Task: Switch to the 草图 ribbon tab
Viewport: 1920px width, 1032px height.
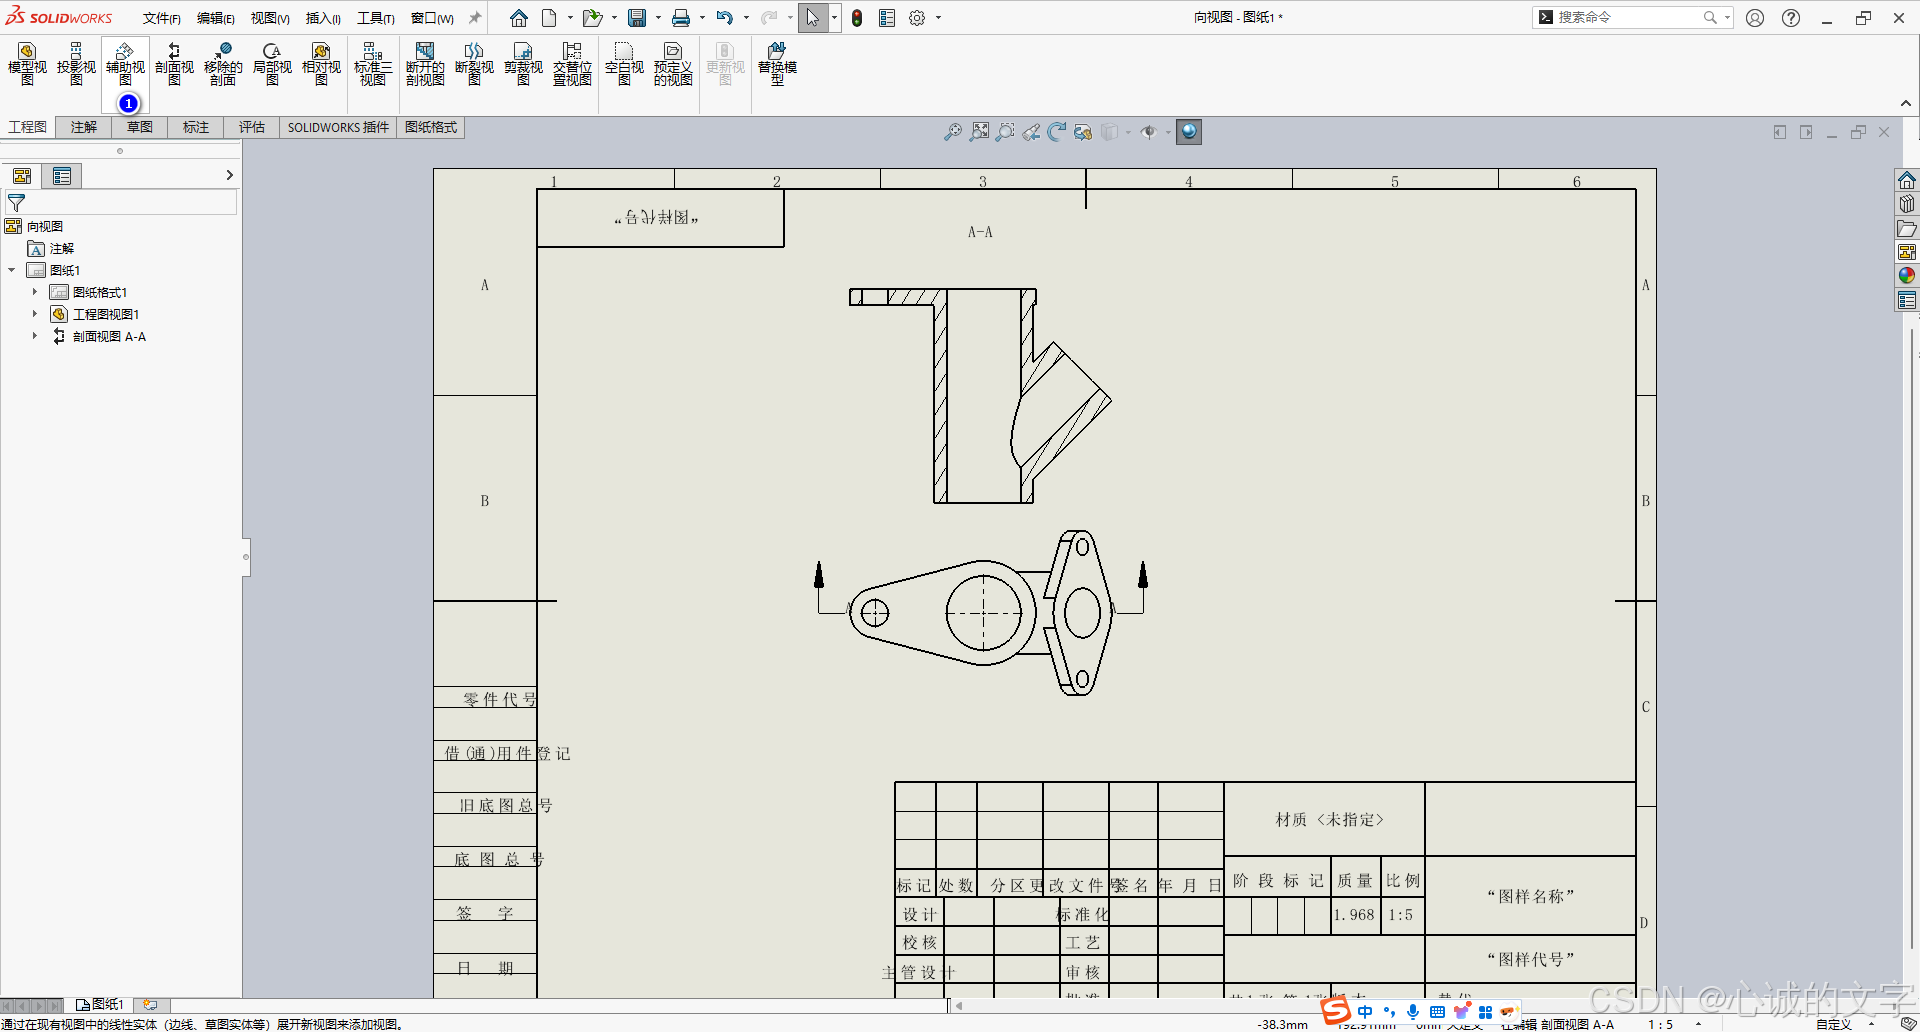Action: point(140,127)
